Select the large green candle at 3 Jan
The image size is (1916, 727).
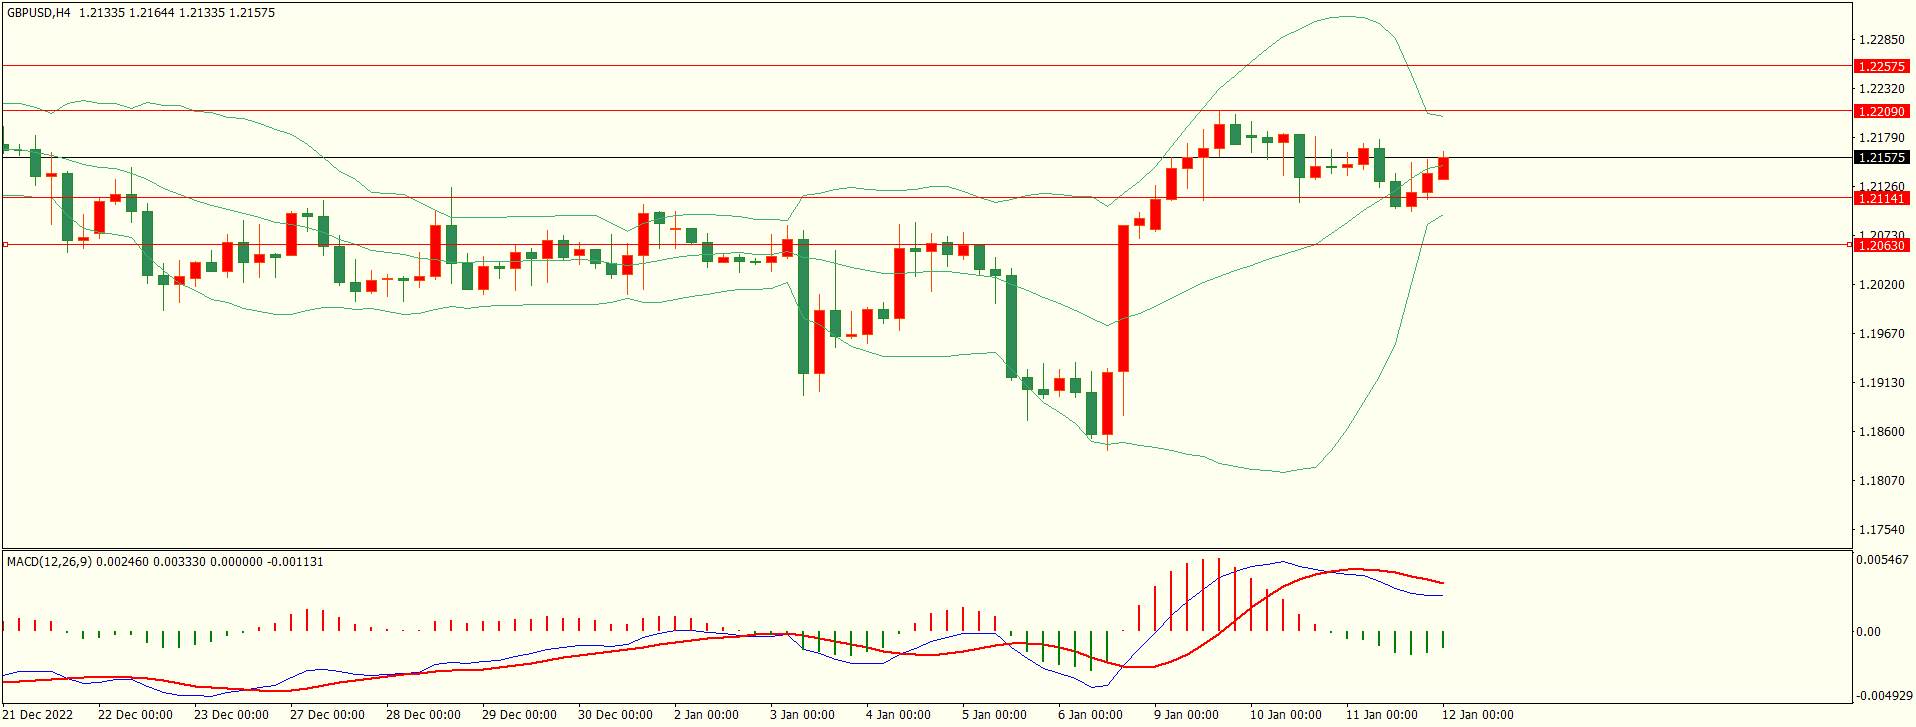tap(803, 306)
